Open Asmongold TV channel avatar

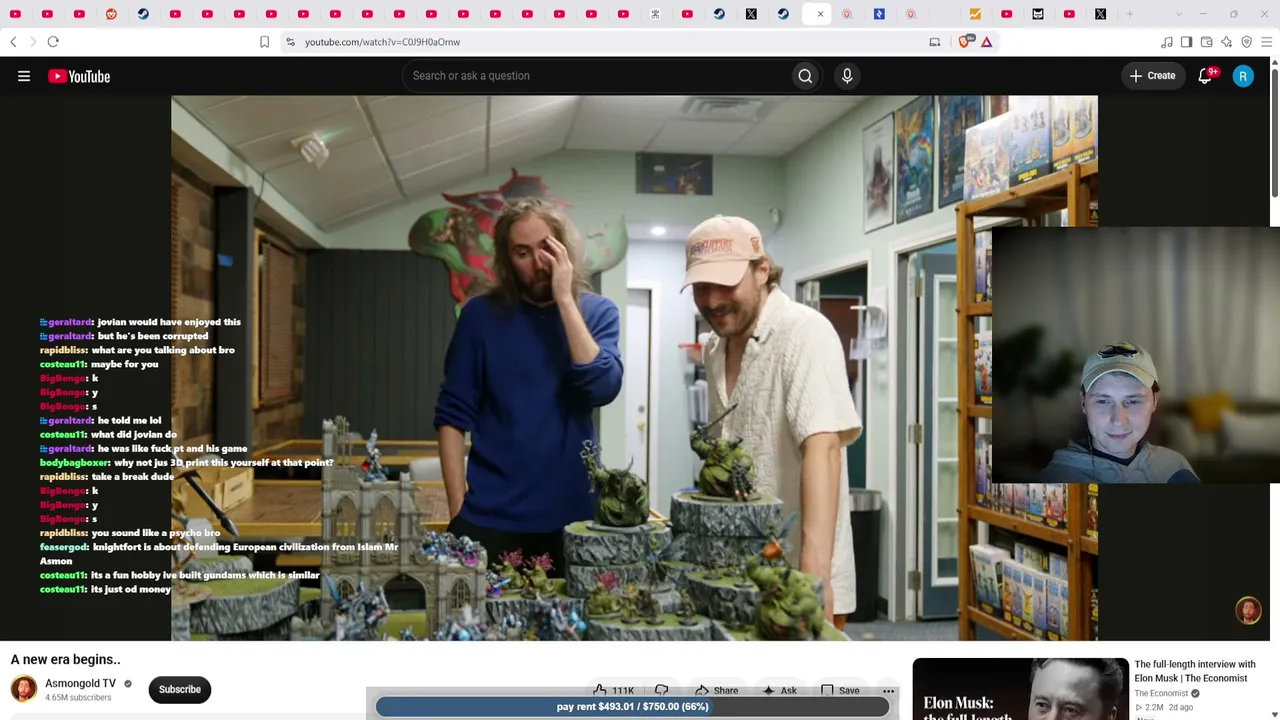pyautogui.click(x=24, y=689)
